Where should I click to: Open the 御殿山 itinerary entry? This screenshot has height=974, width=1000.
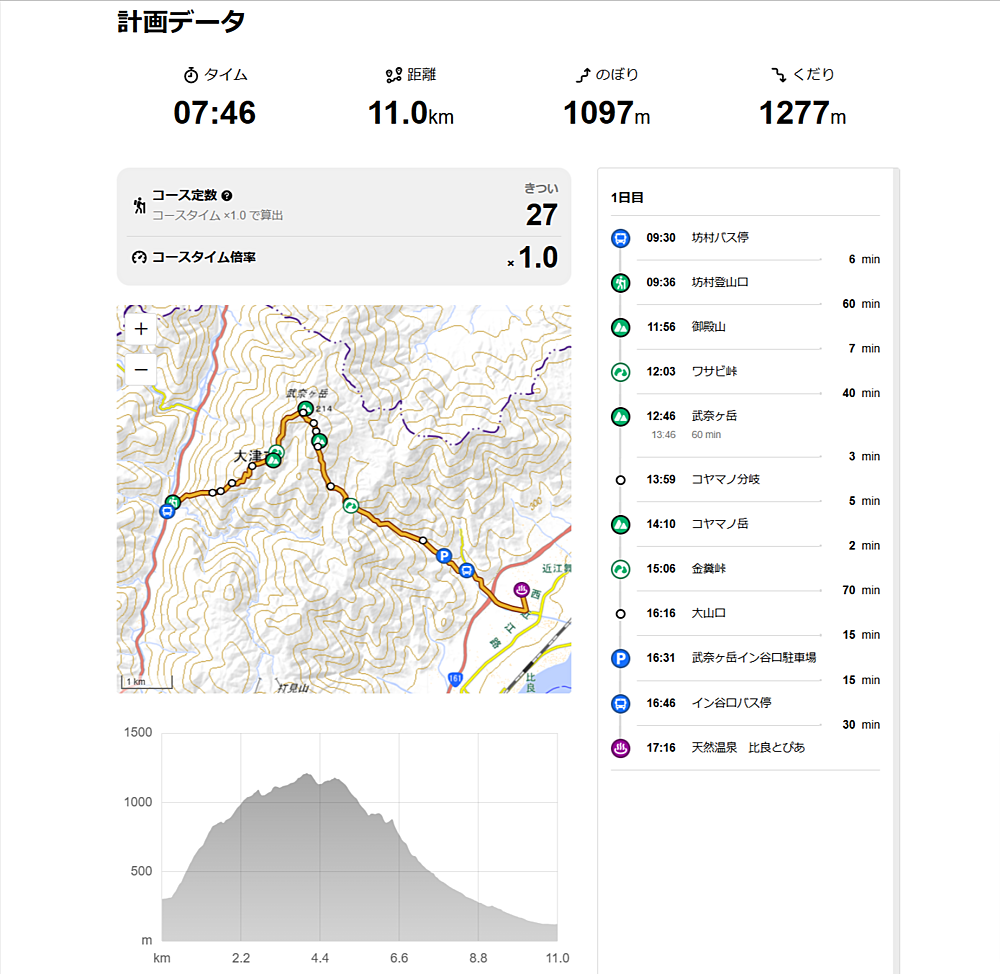[745, 327]
